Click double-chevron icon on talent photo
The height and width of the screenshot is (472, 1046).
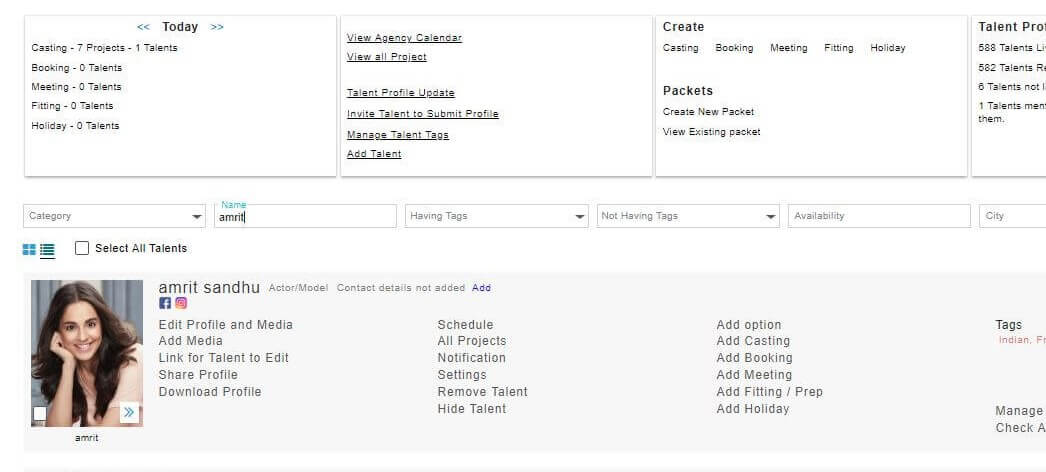click(129, 412)
